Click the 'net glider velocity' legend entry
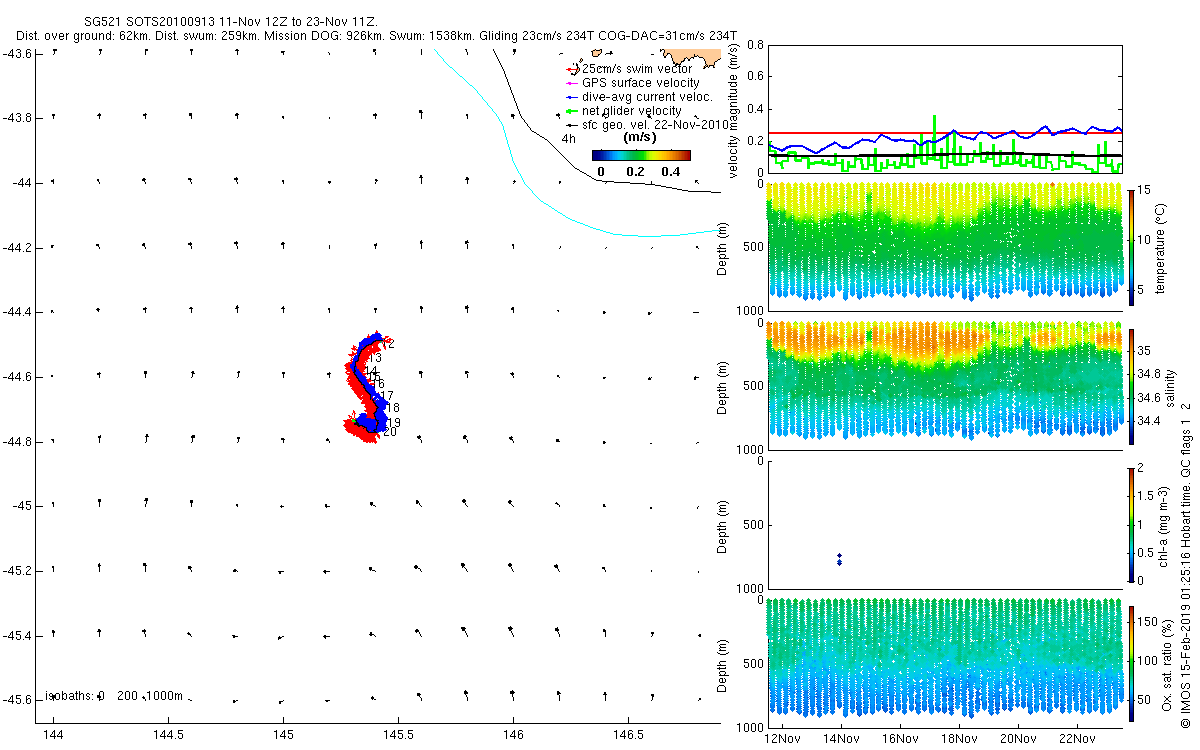This screenshot has height=750, width=1200. pyautogui.click(x=624, y=110)
